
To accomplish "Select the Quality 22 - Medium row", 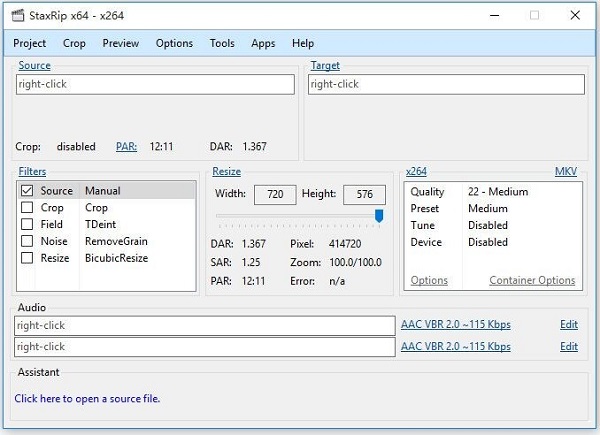I will pos(493,192).
